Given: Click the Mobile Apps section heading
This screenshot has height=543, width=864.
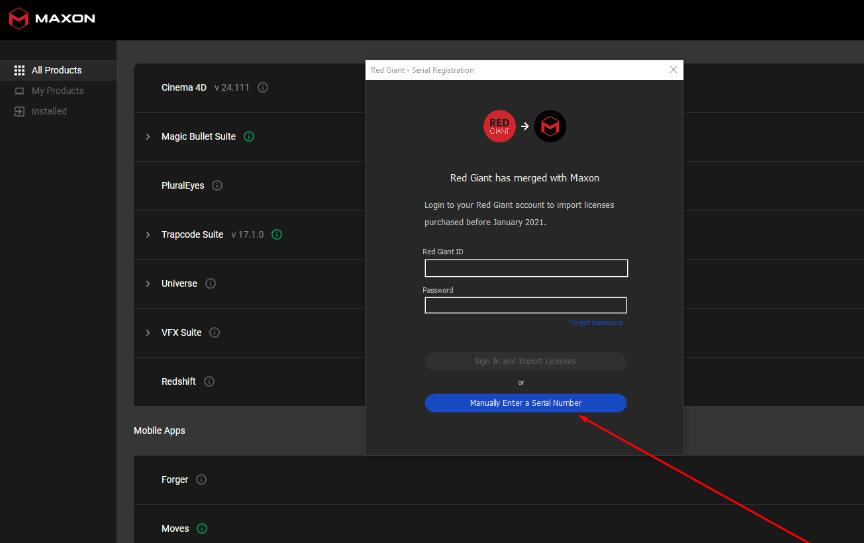Looking at the screenshot, I should (159, 431).
